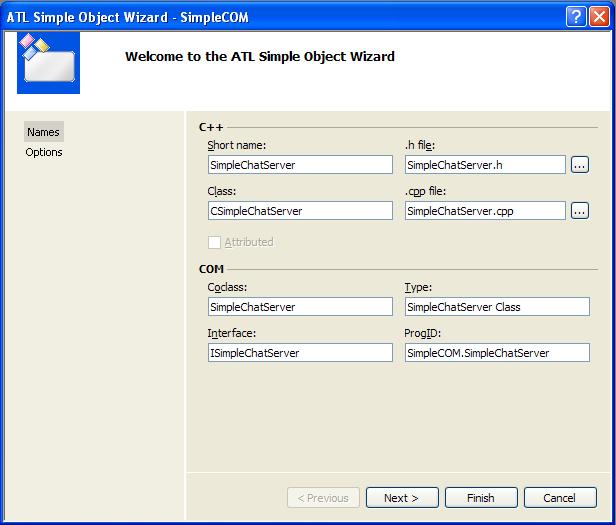Browse for the .cpp file location
Screen dimensions: 616x525
(x=580, y=211)
